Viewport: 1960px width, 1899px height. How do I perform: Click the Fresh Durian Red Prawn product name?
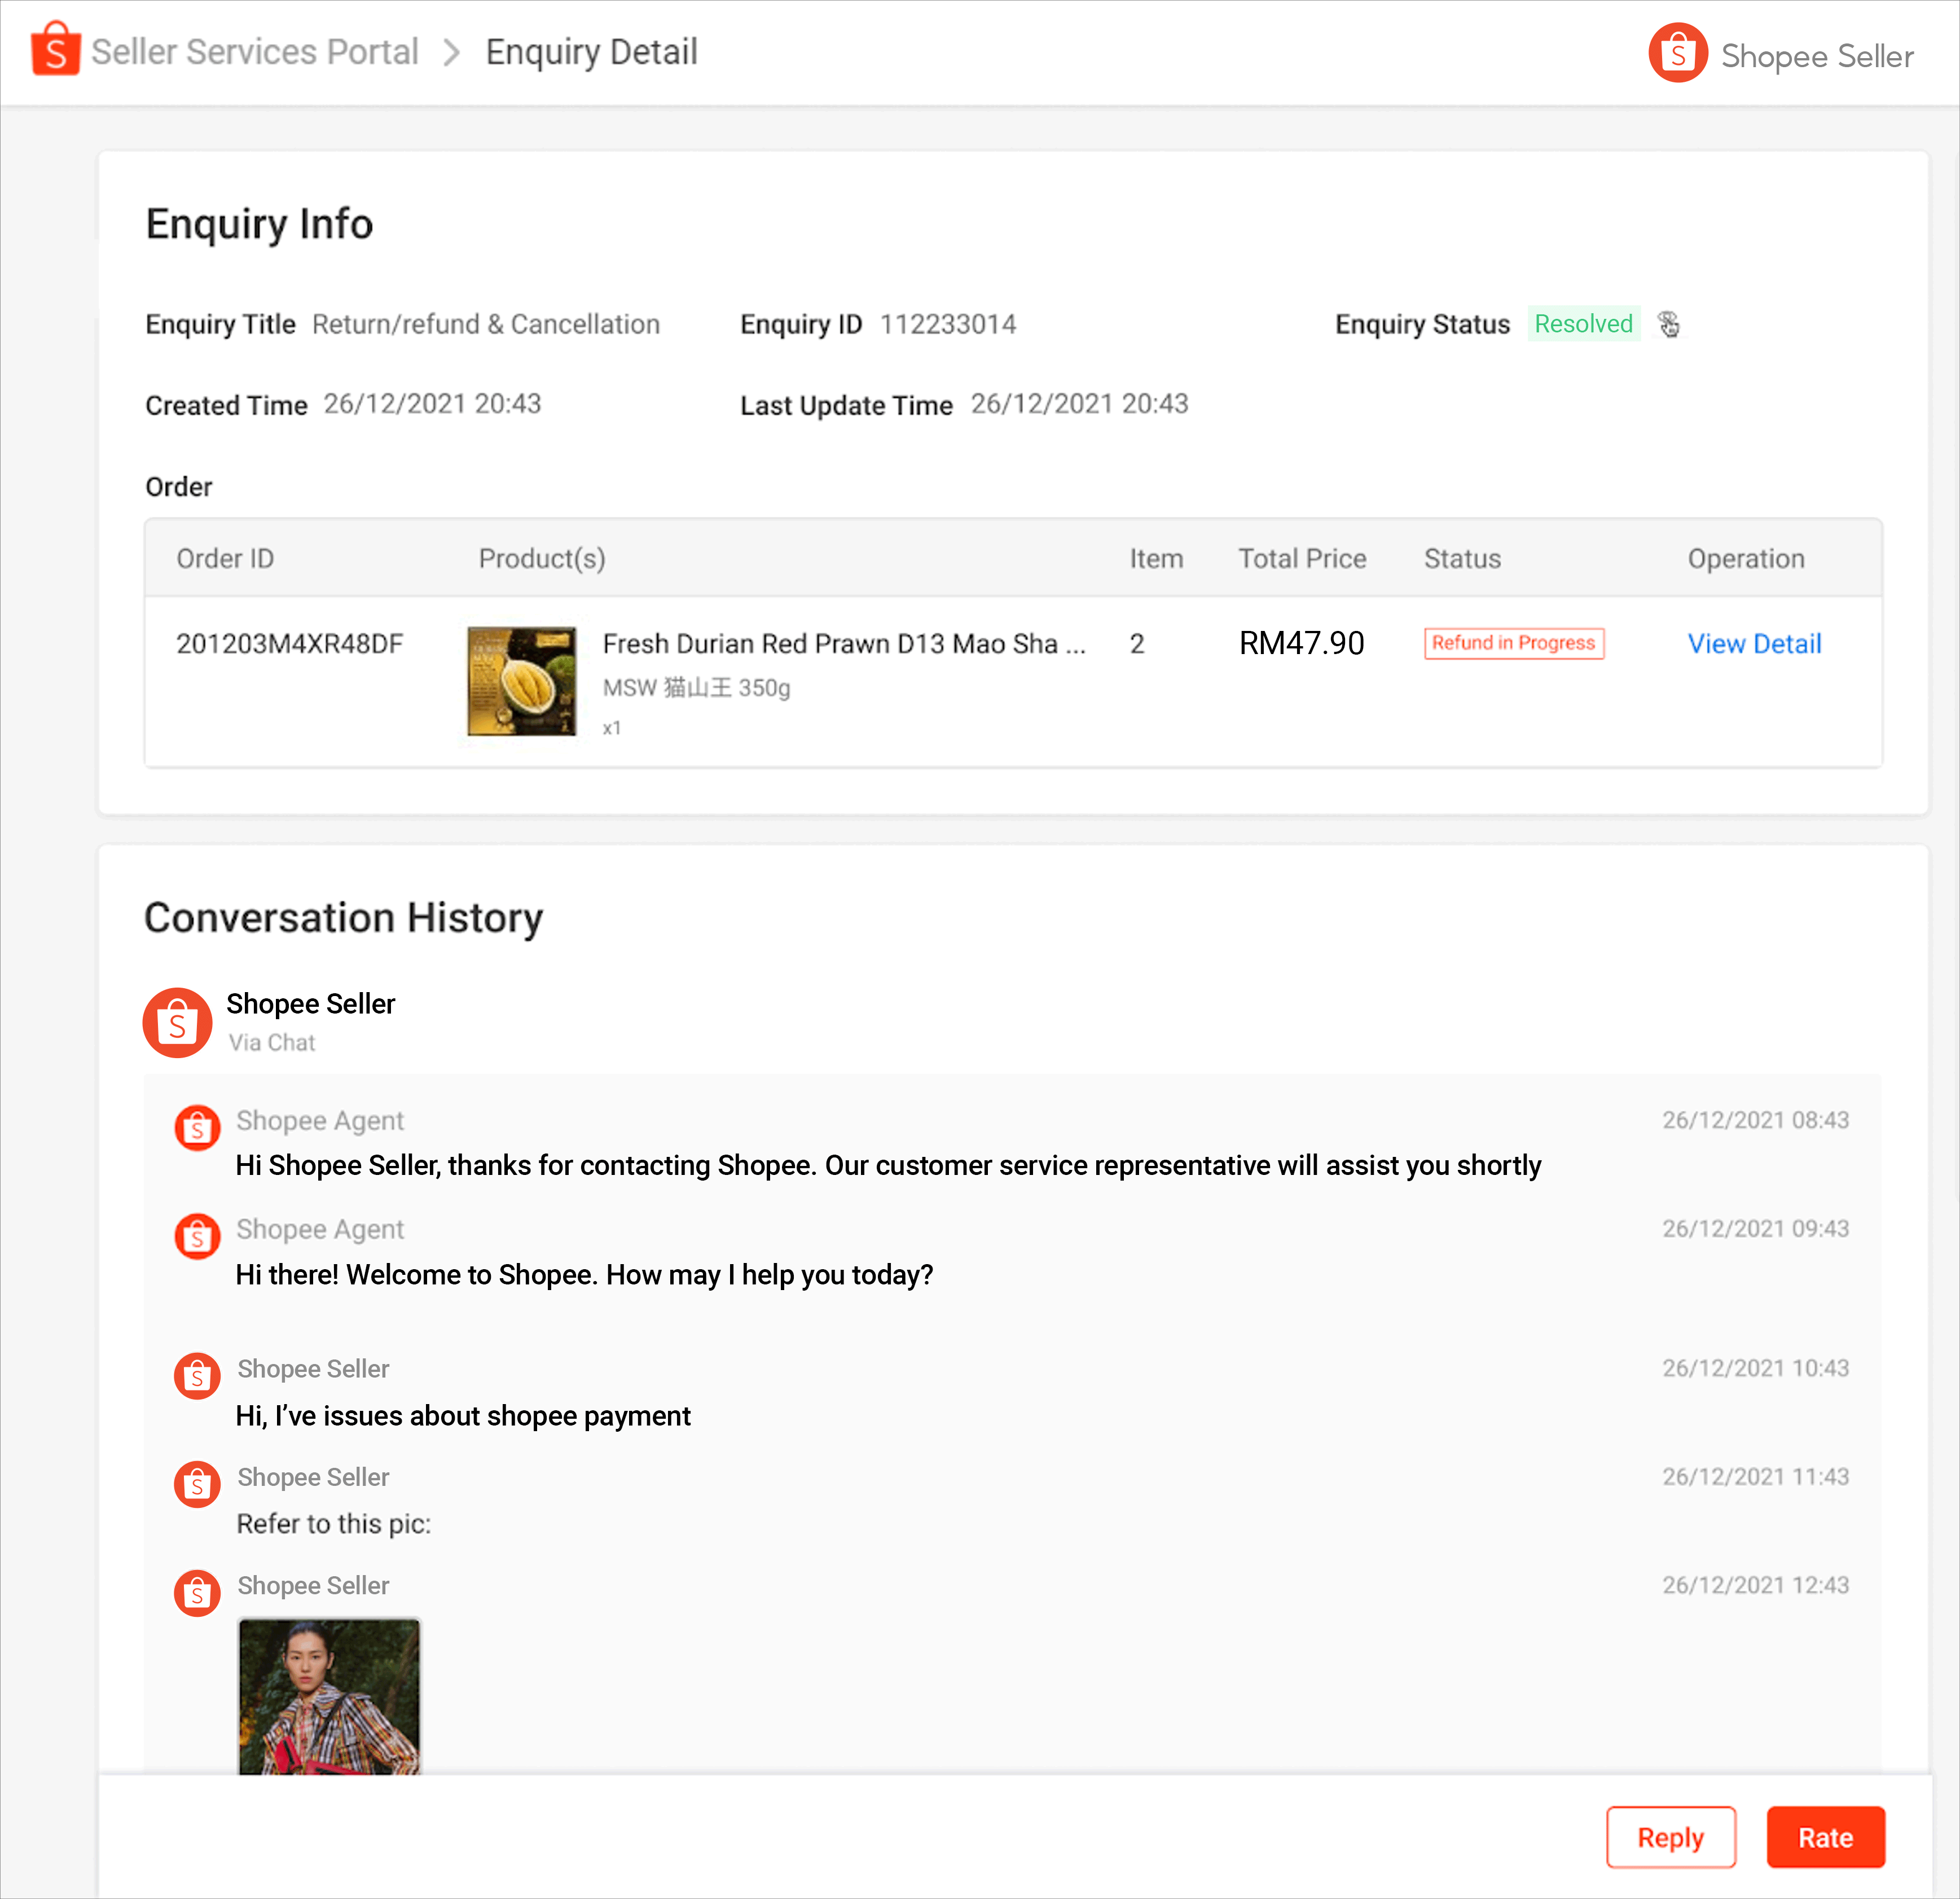pyautogui.click(x=843, y=643)
